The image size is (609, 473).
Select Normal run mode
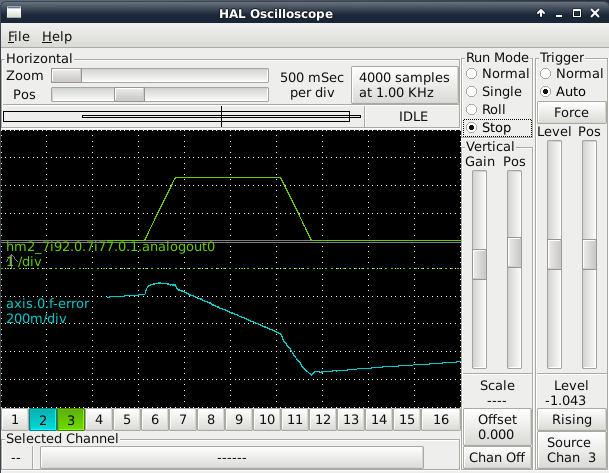[x=498, y=73]
